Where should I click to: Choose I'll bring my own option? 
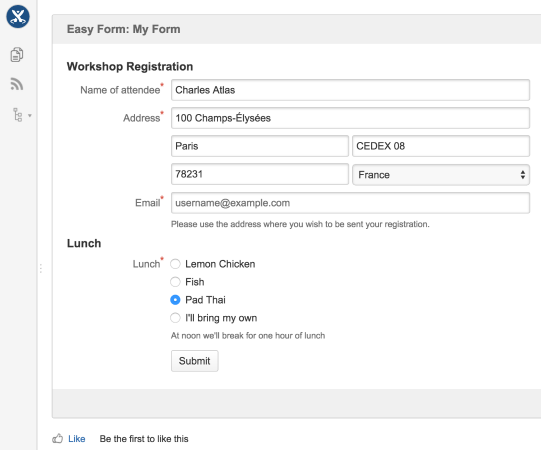click(175, 318)
